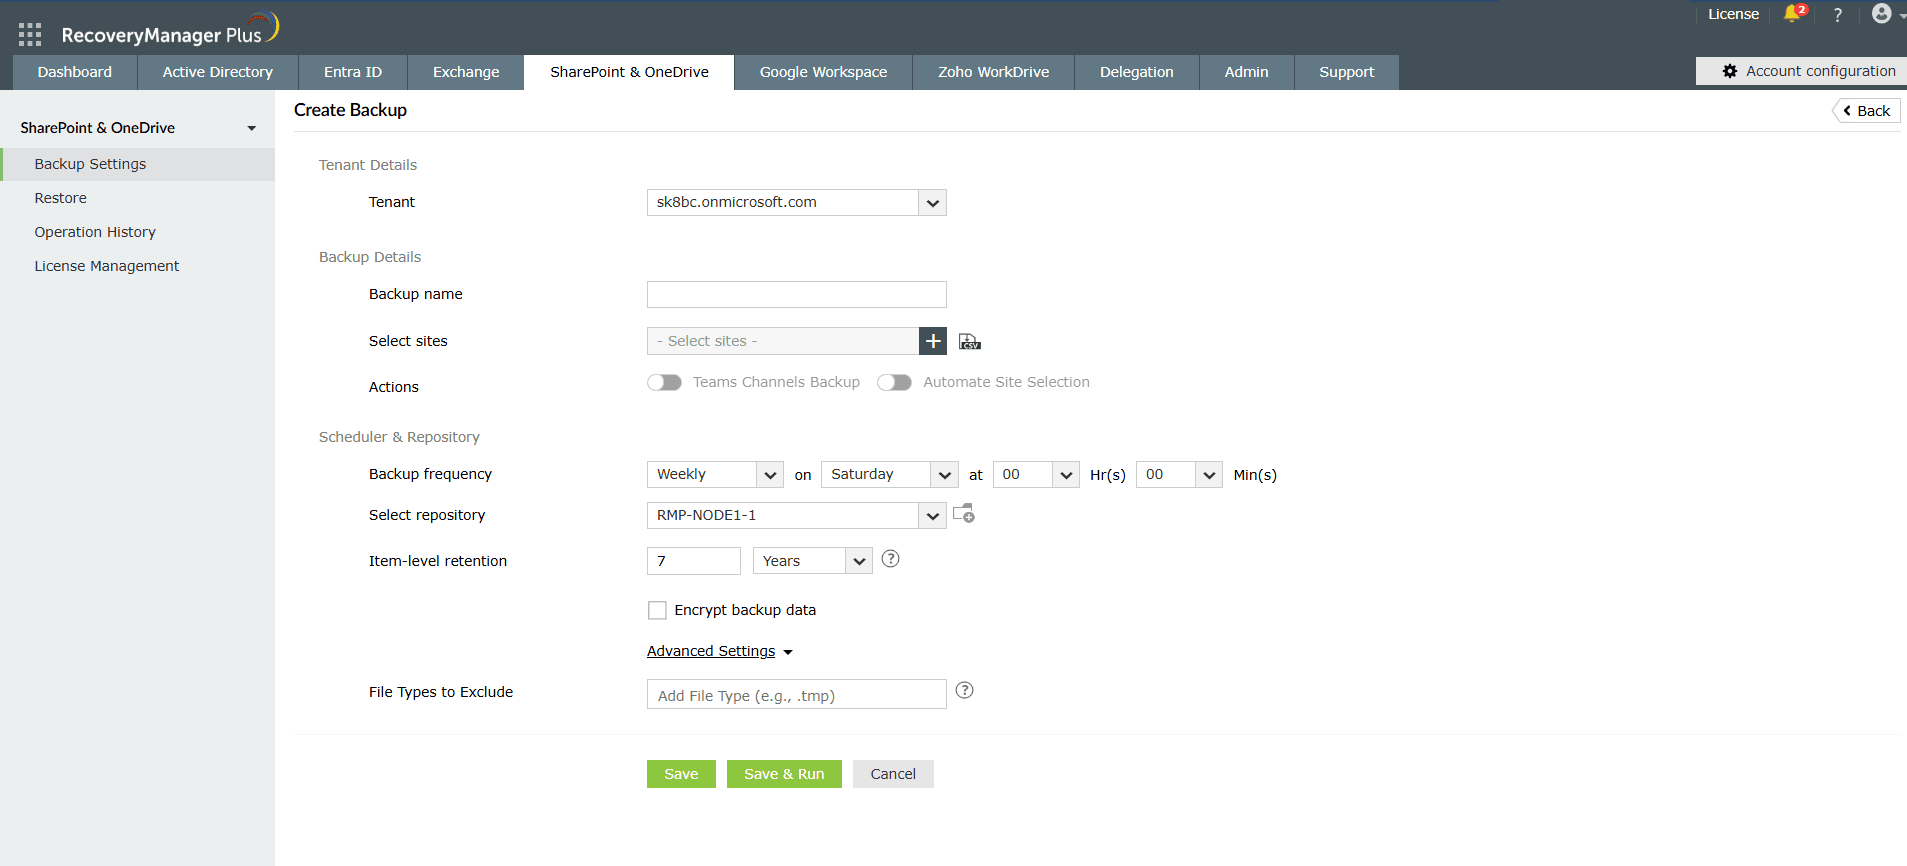Go to the Admin tab
Image resolution: width=1907 pixels, height=866 pixels.
[x=1247, y=72]
